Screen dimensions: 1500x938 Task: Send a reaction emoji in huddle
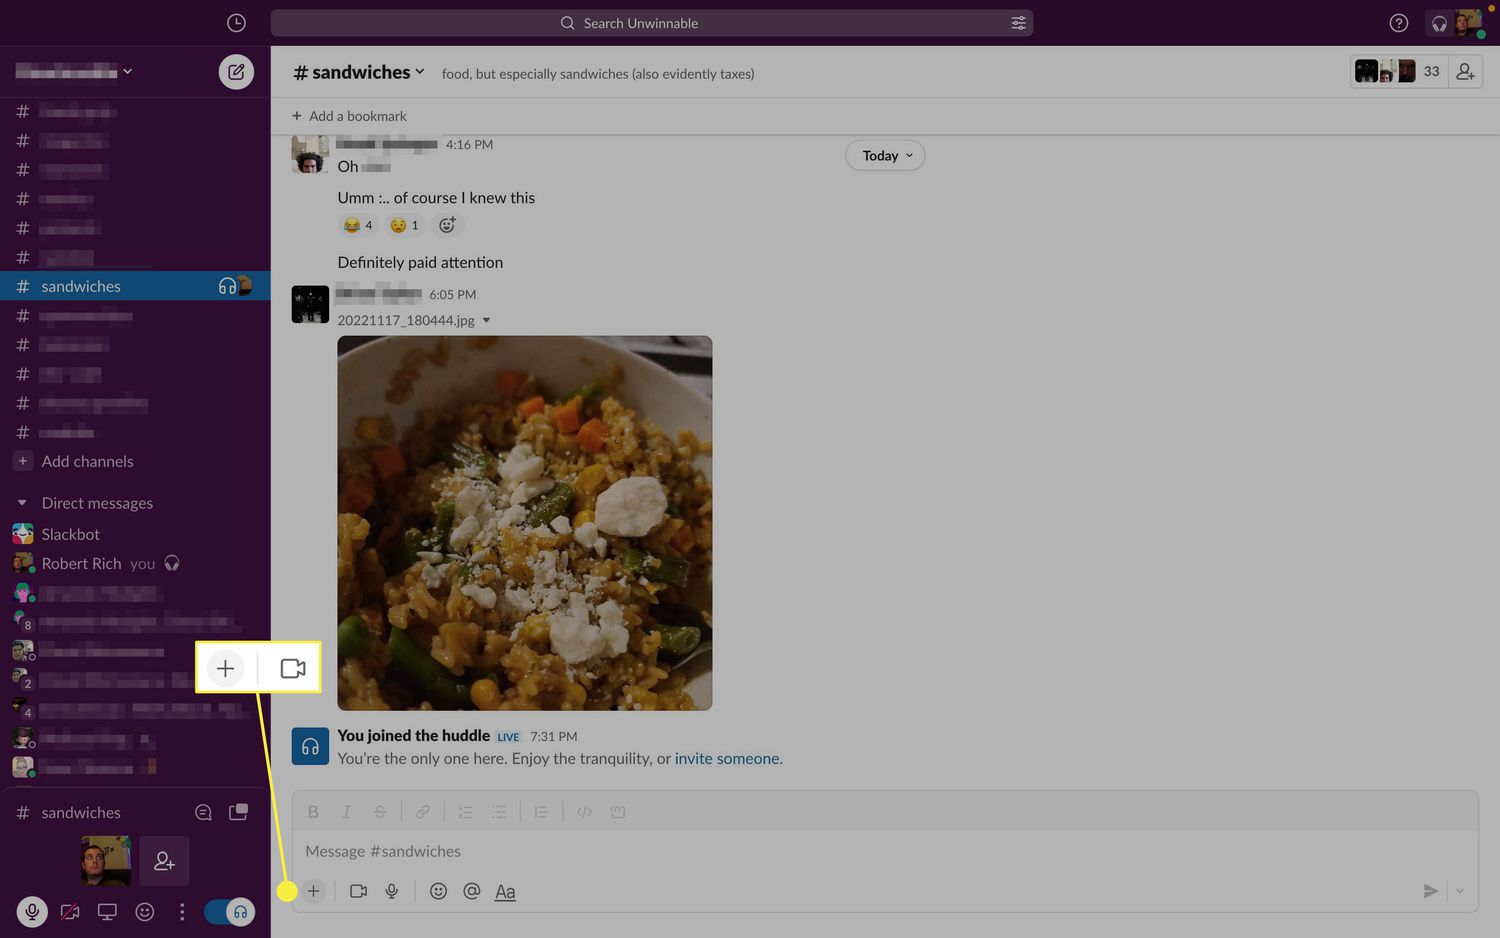pos(145,912)
